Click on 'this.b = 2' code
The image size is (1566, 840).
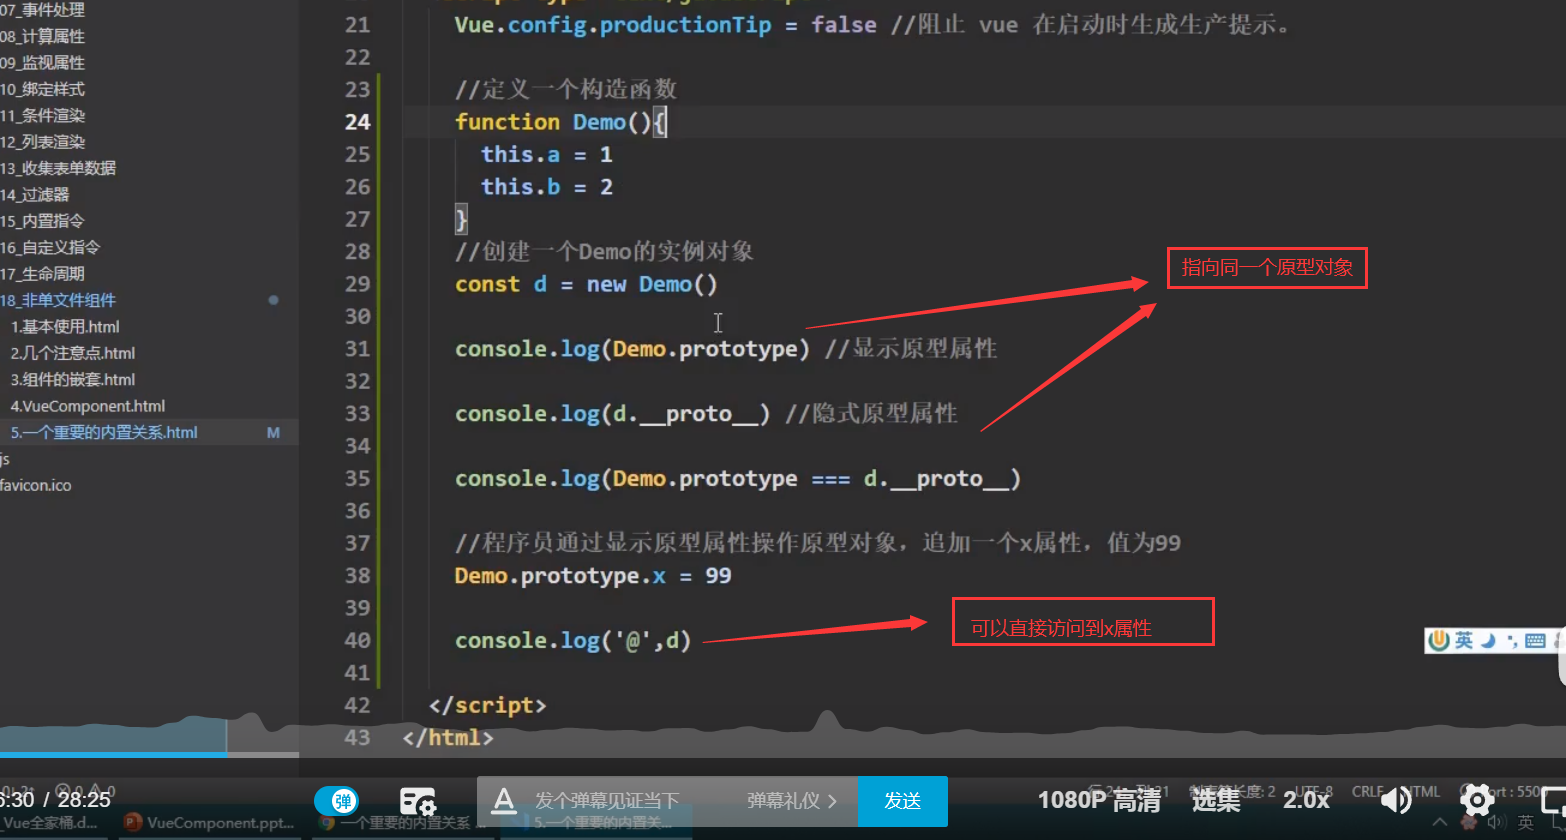click(546, 187)
